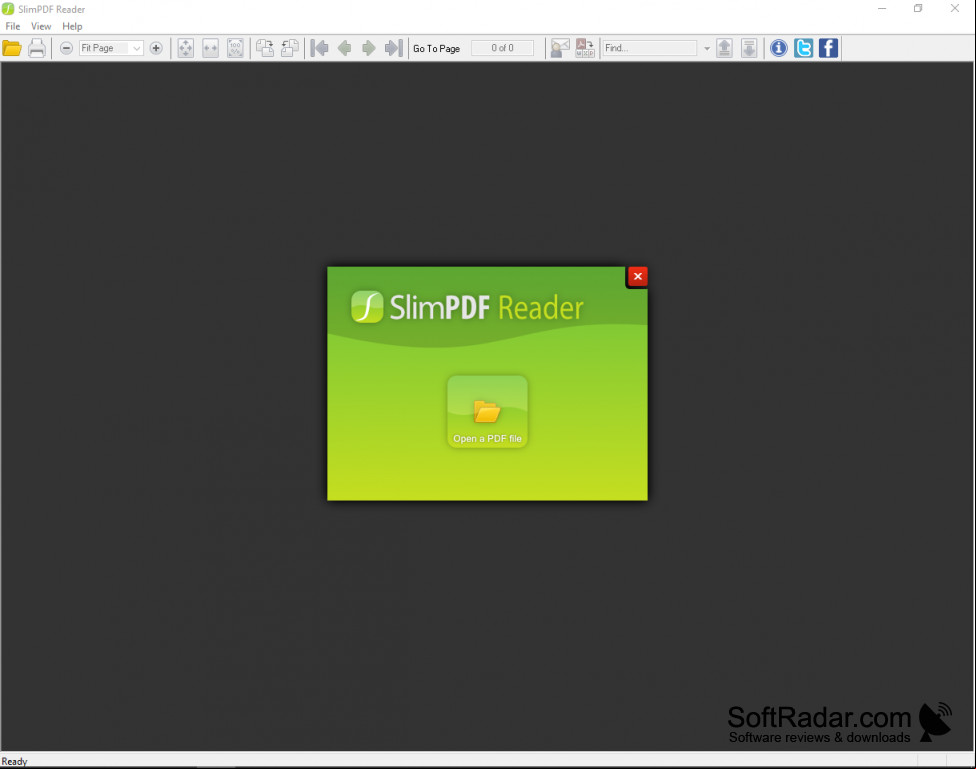The height and width of the screenshot is (769, 976).
Task: Click the email PDF icon
Action: point(560,48)
